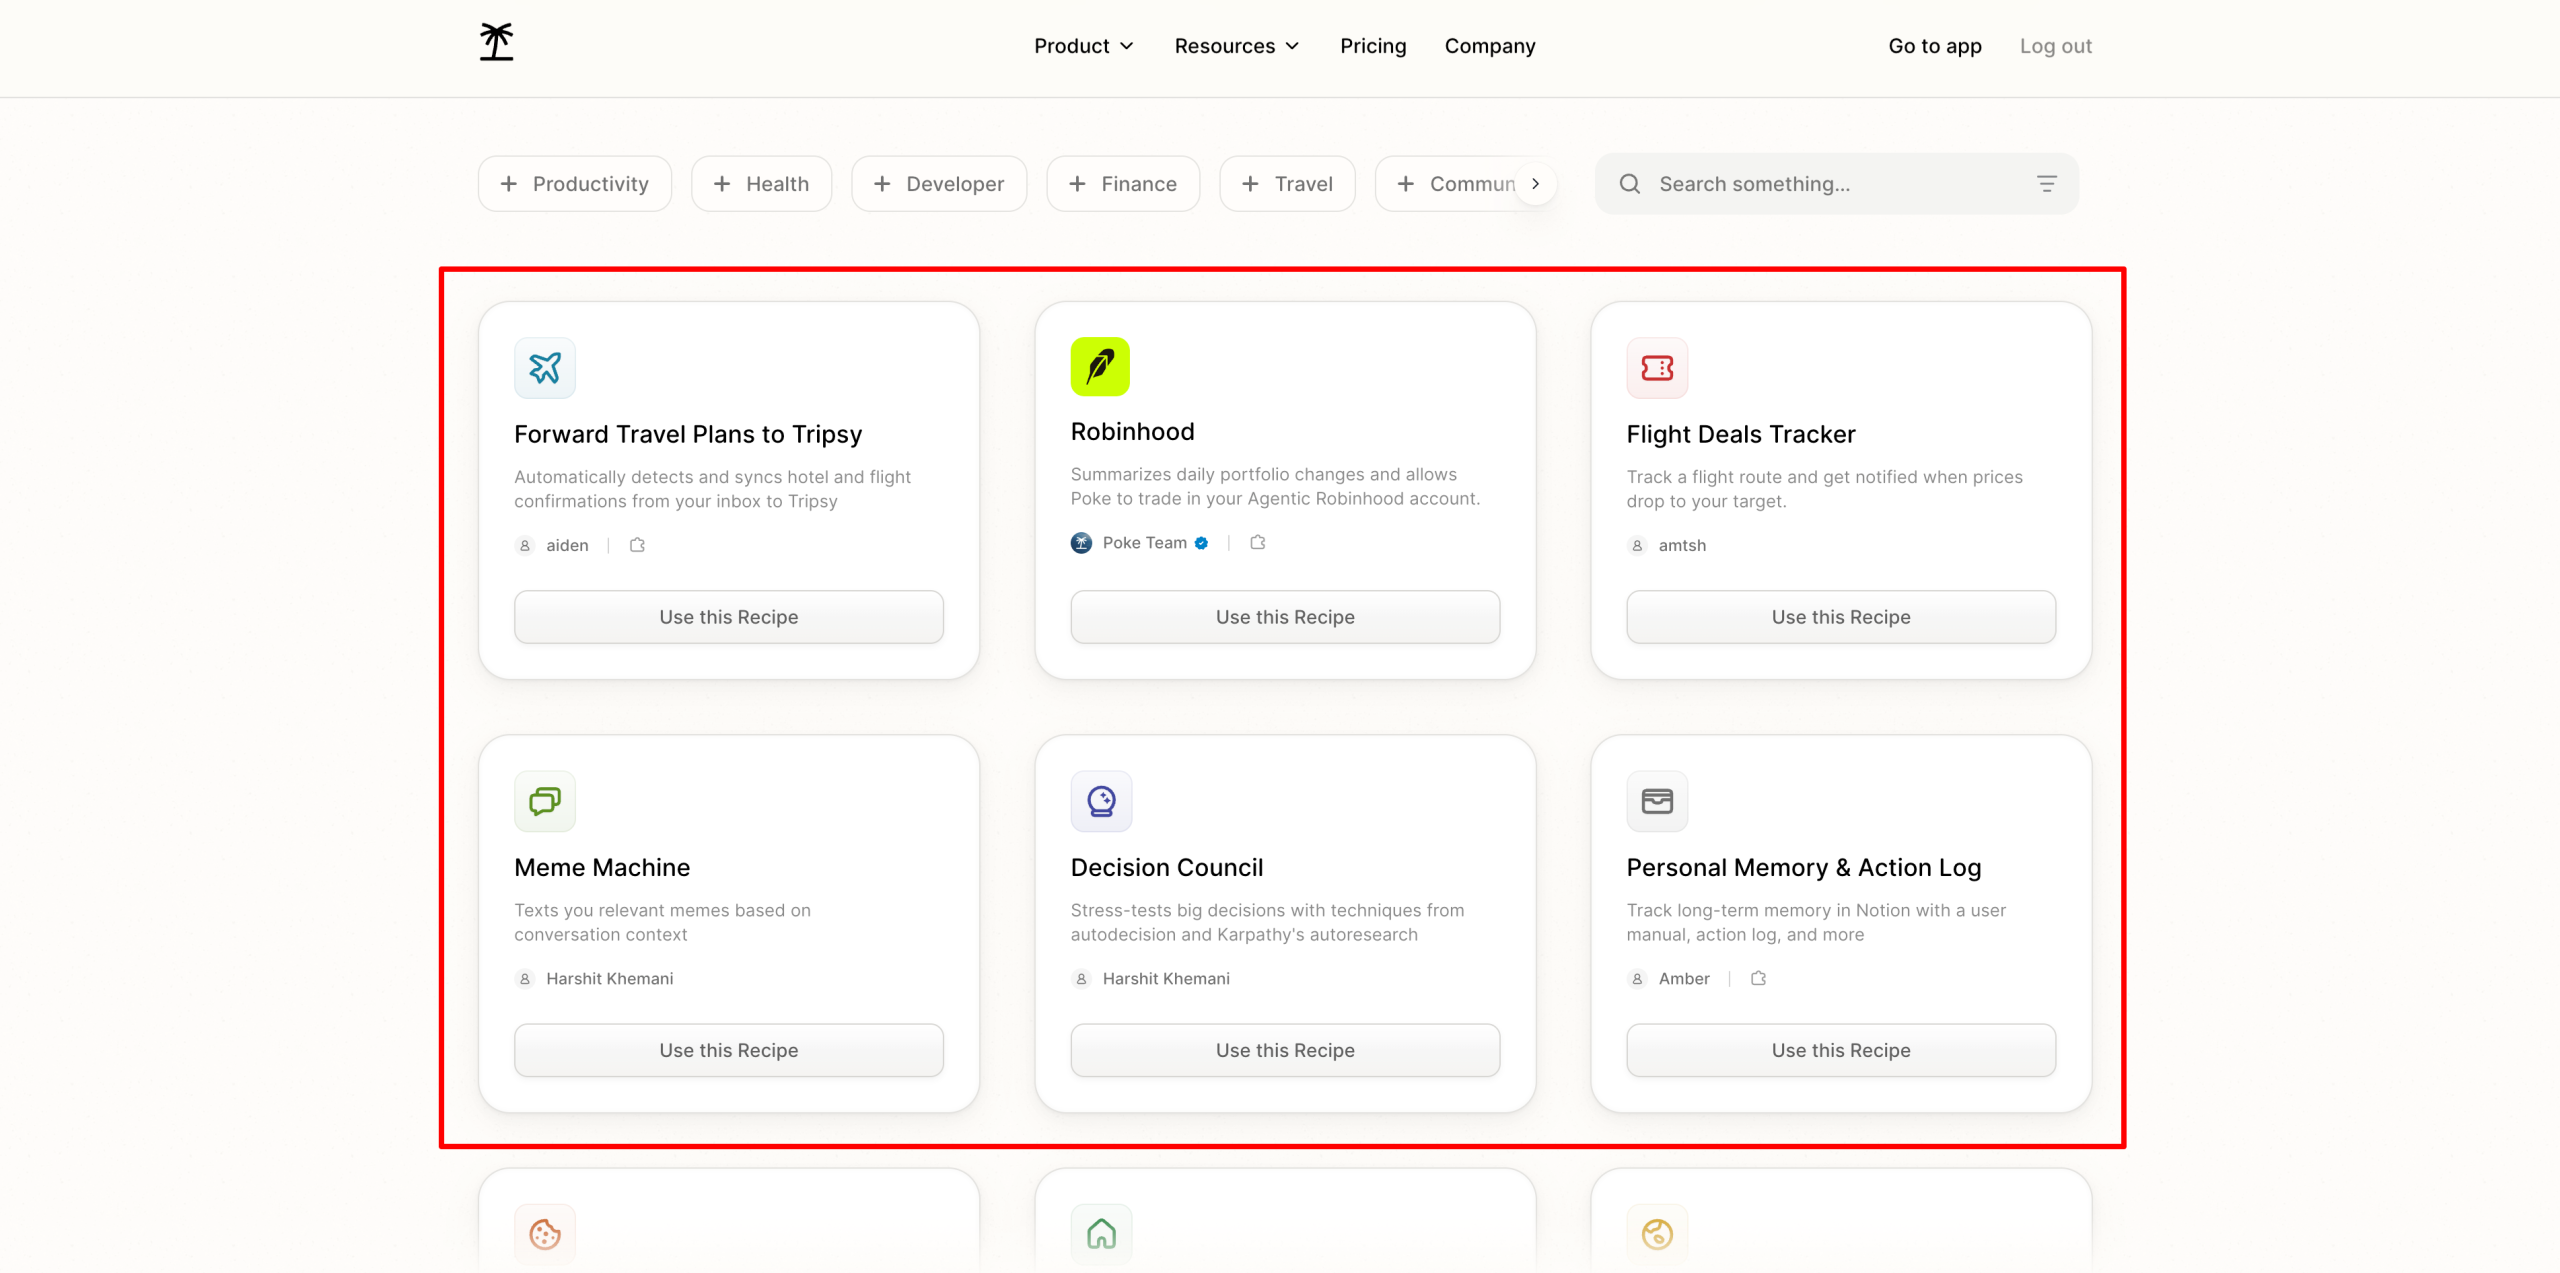Open the Meme Machine title
The height and width of the screenshot is (1273, 2560).
click(602, 867)
